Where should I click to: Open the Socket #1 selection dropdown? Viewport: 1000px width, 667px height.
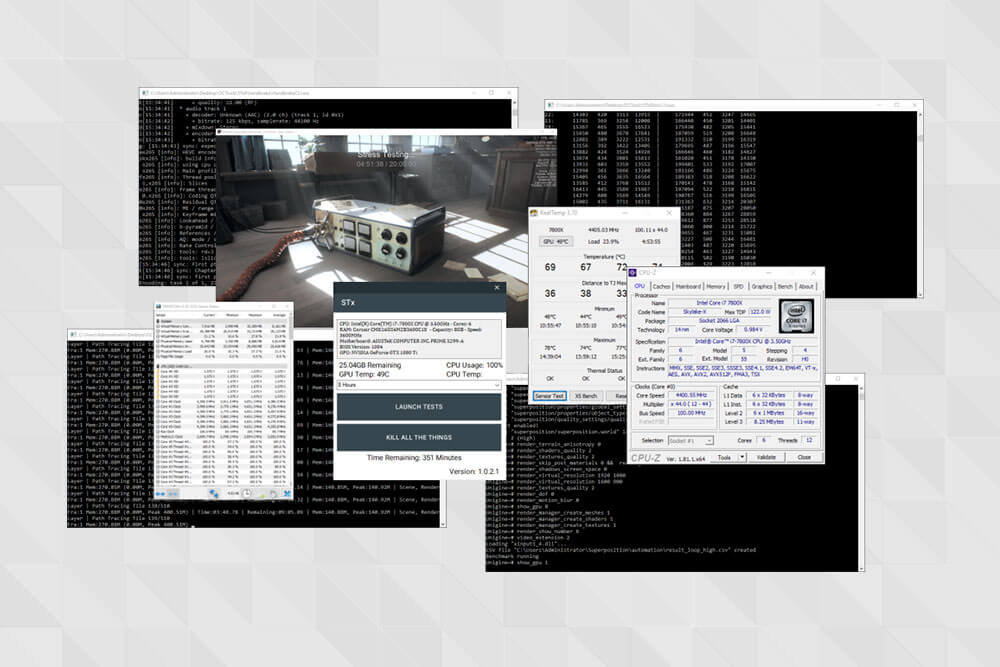(x=690, y=440)
